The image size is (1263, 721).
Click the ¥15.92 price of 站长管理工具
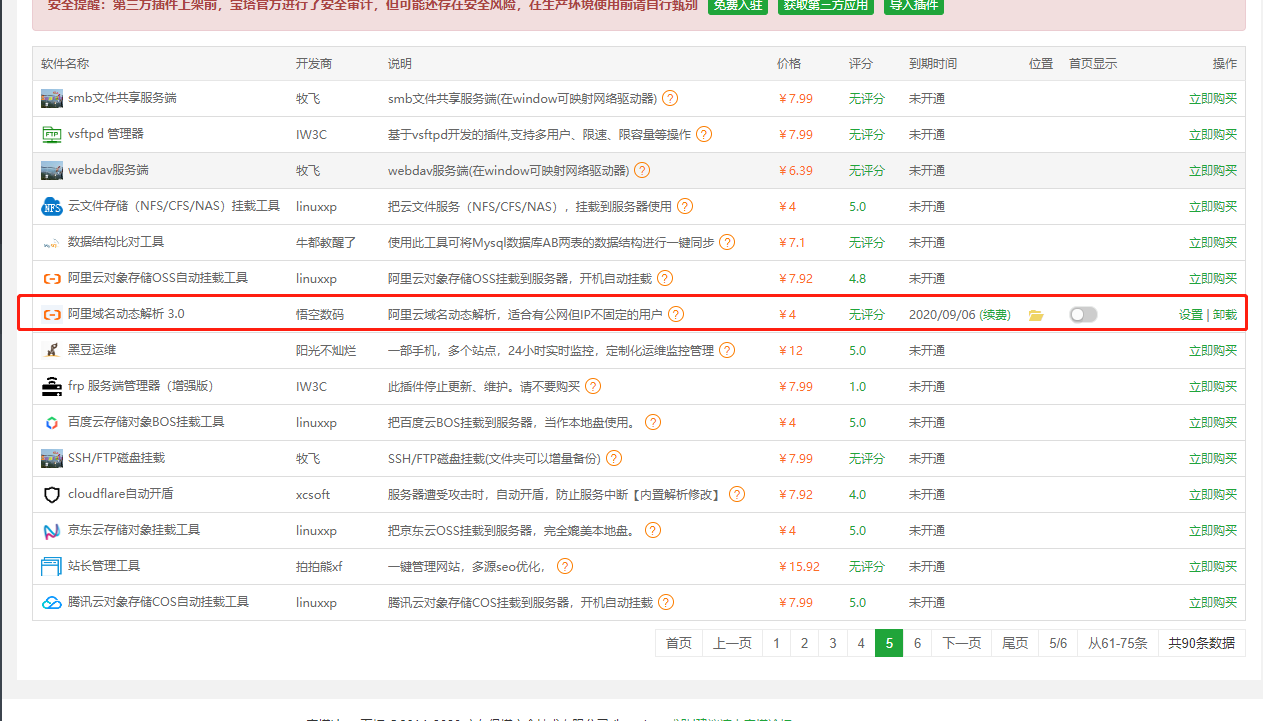(799, 567)
